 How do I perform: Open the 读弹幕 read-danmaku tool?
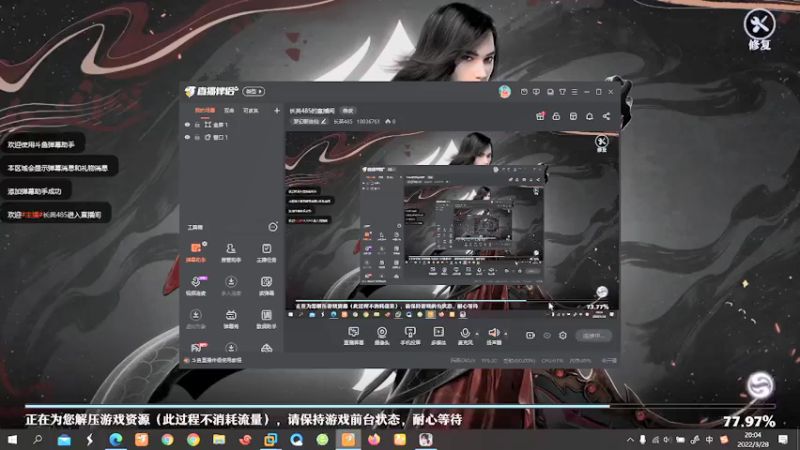[266, 286]
